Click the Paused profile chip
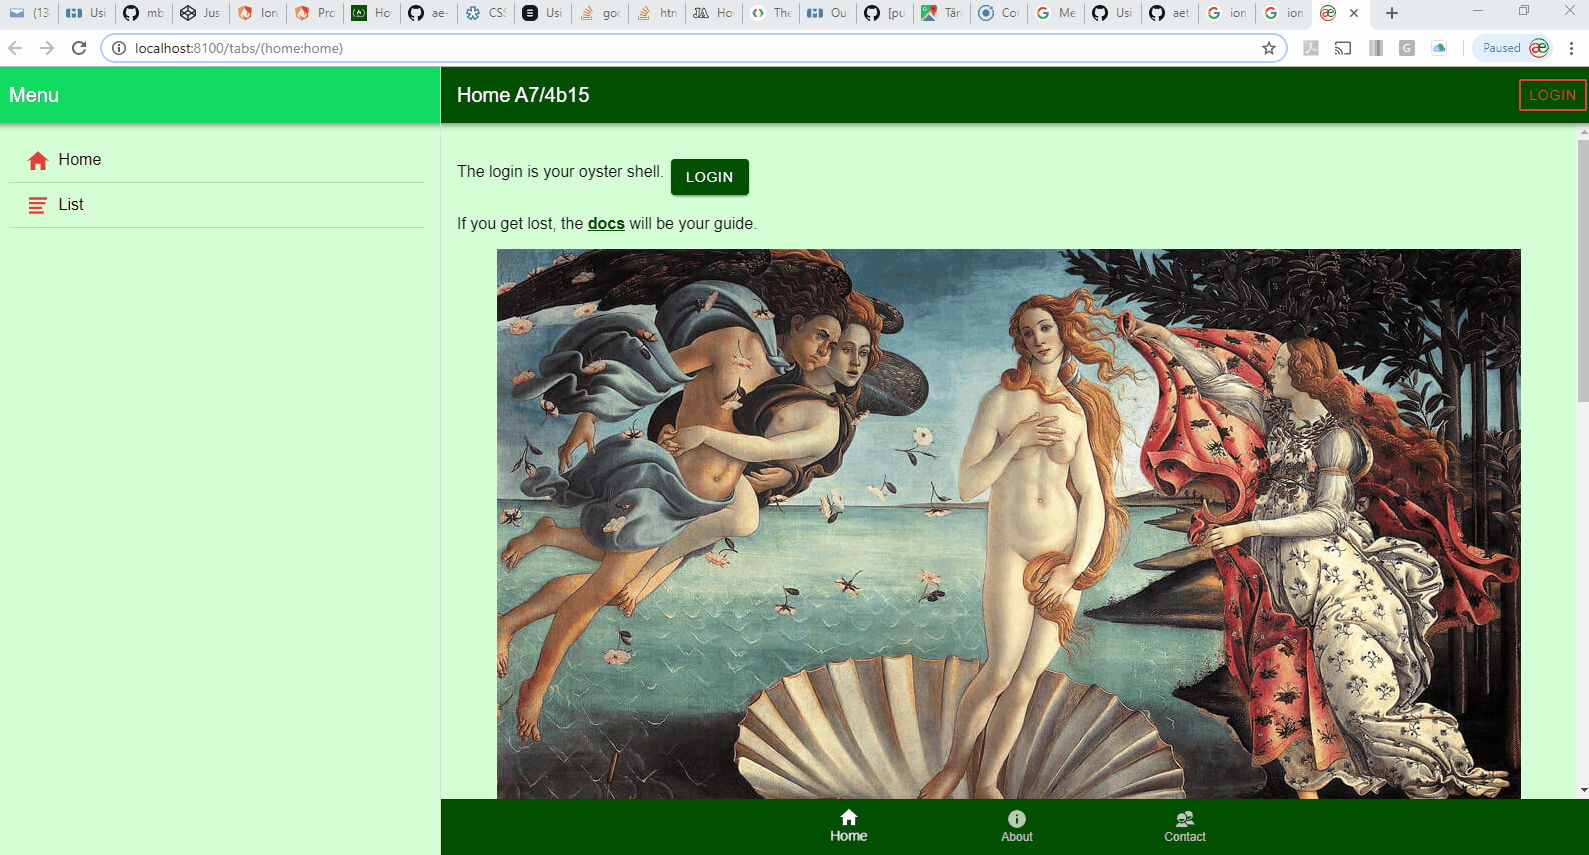This screenshot has width=1589, height=855. (x=1514, y=48)
